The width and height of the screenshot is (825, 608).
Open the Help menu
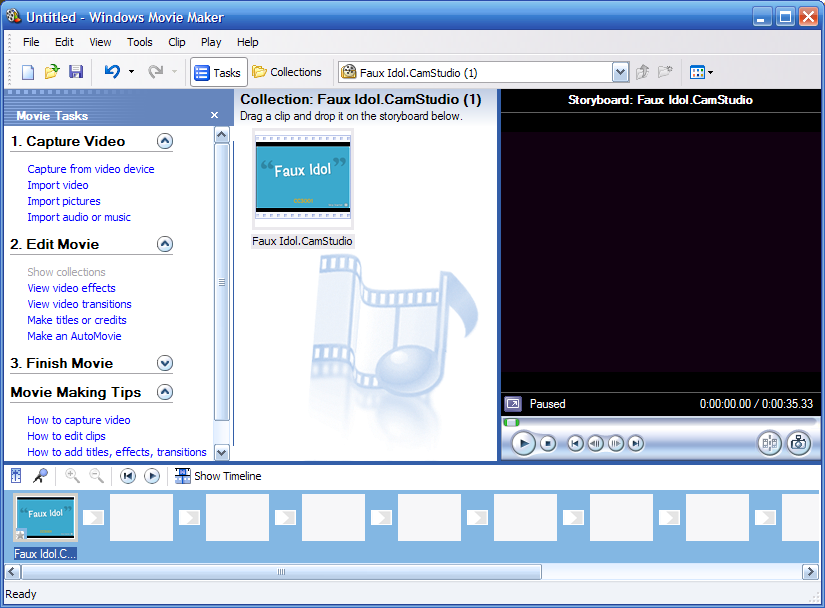pos(247,42)
